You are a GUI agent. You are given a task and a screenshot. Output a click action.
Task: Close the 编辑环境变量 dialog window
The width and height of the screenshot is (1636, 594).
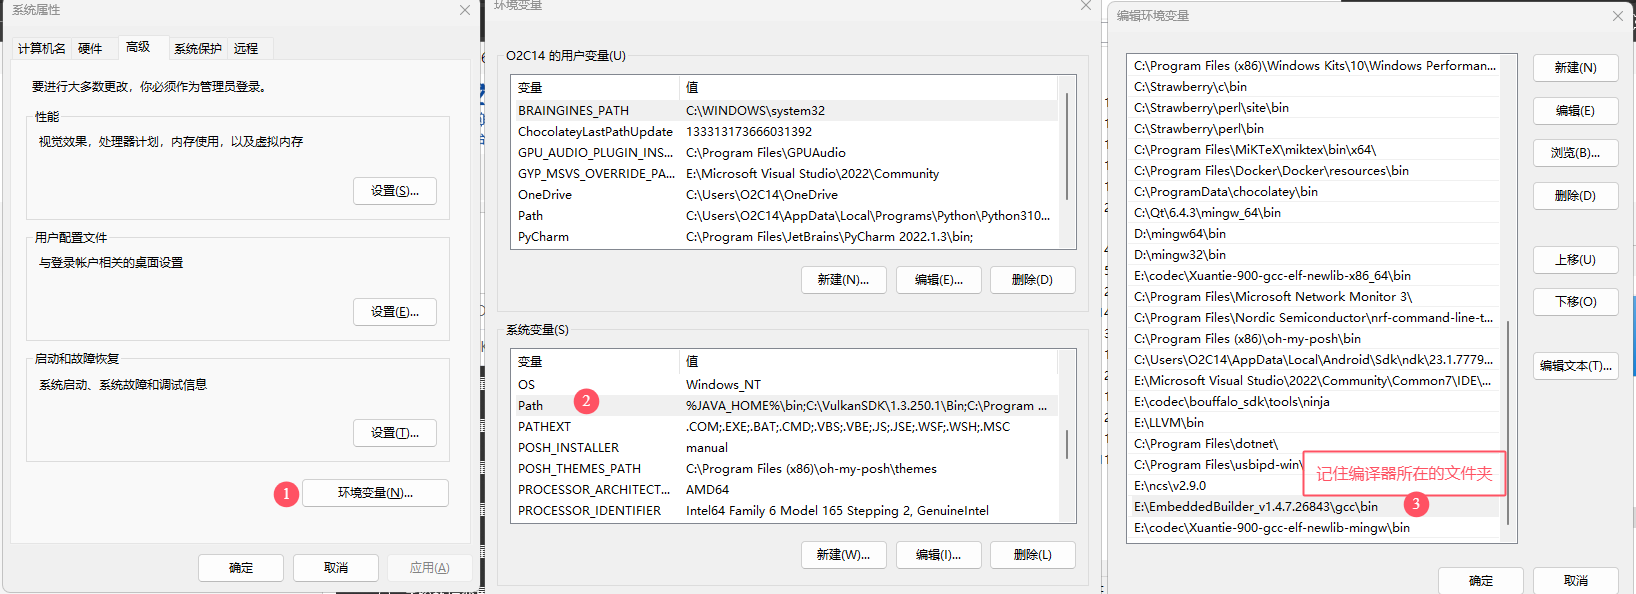[1618, 16]
